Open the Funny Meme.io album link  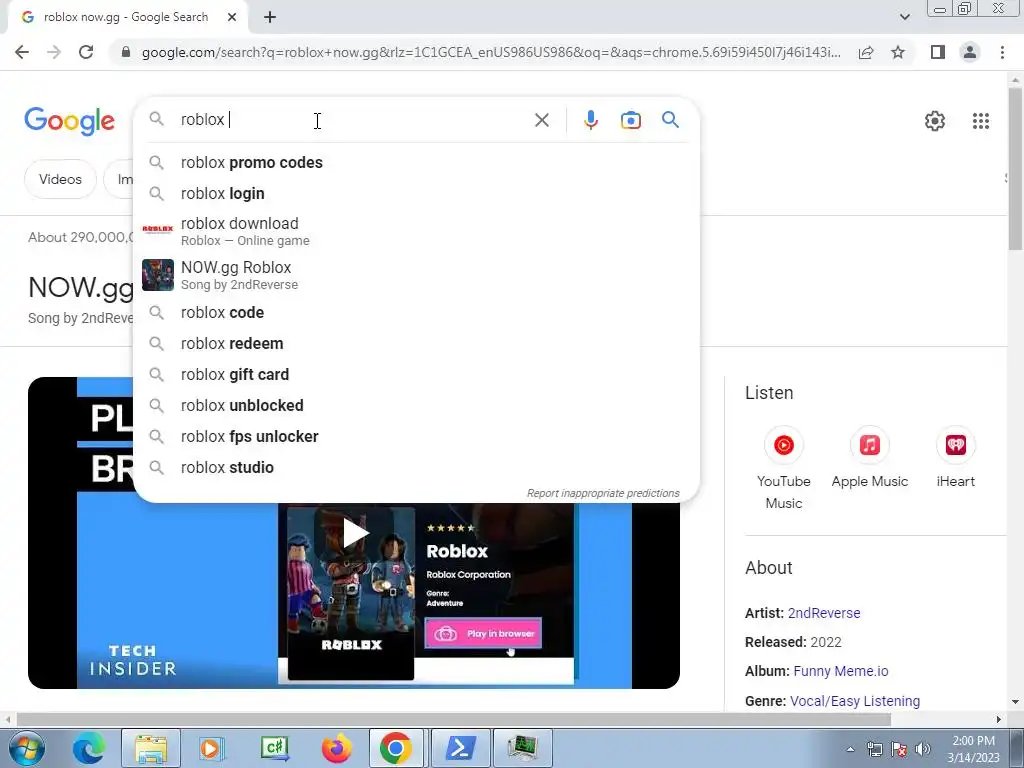(x=840, y=671)
